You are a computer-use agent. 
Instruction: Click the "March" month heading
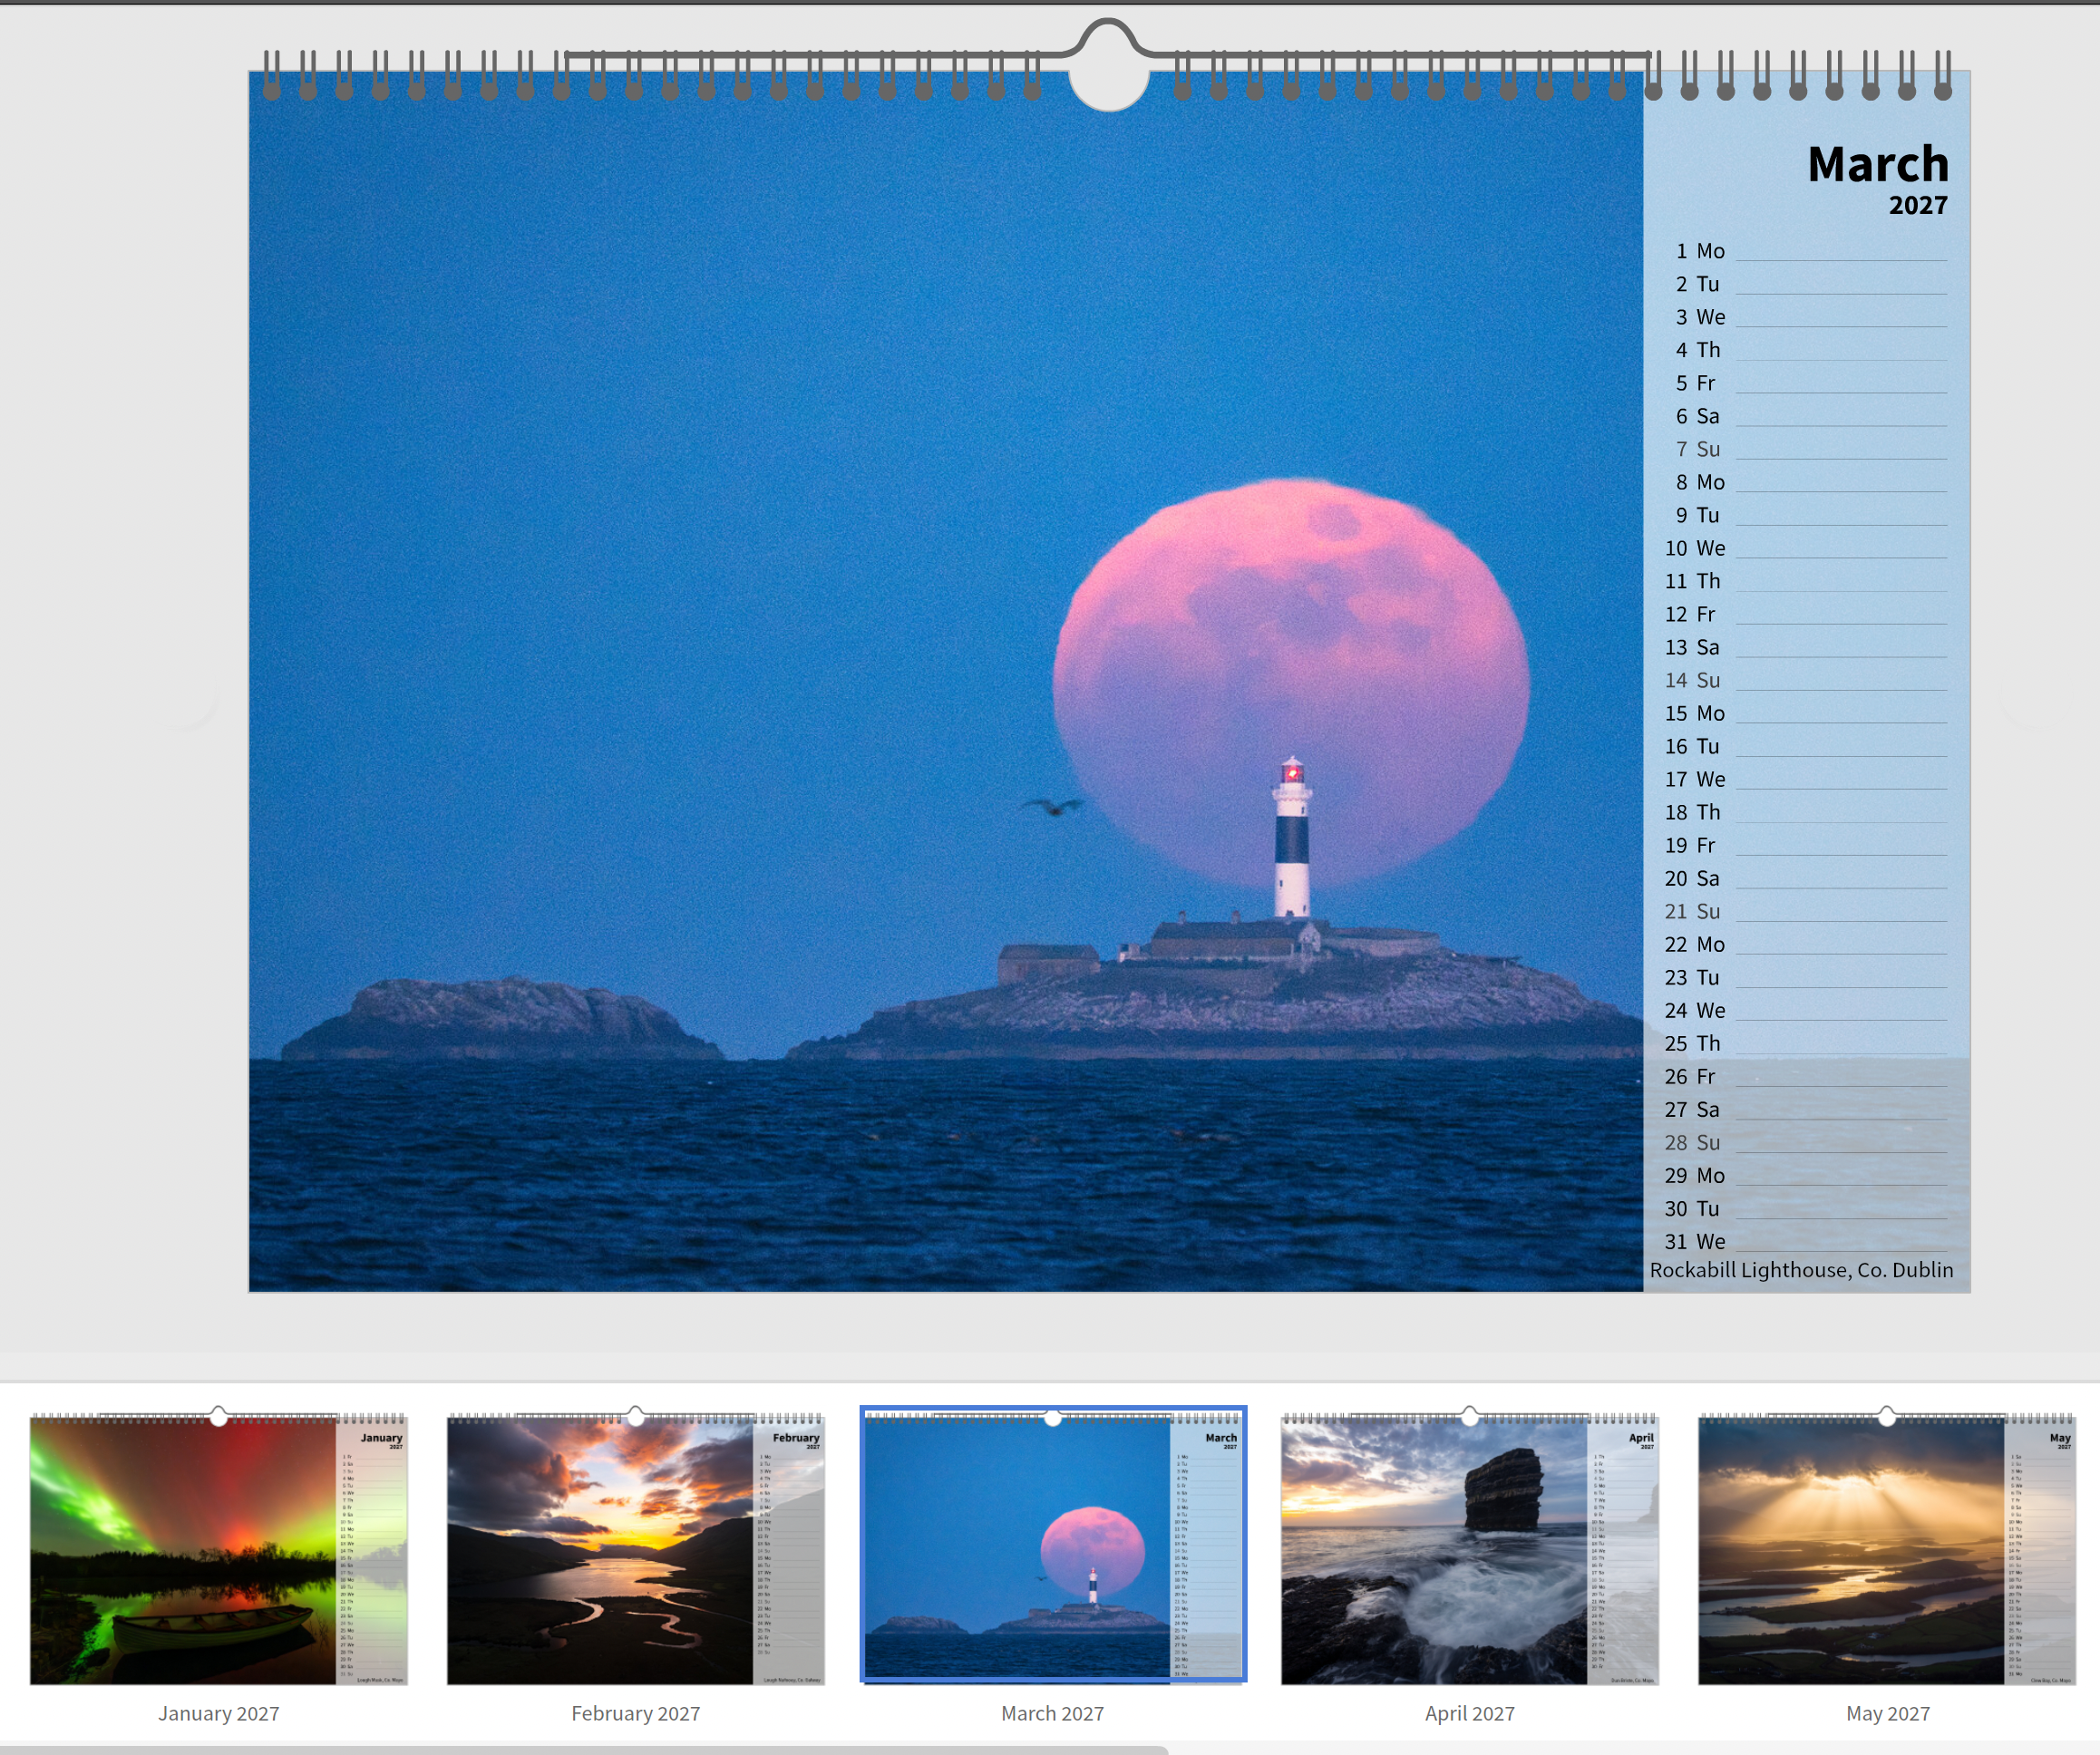[x=1878, y=164]
